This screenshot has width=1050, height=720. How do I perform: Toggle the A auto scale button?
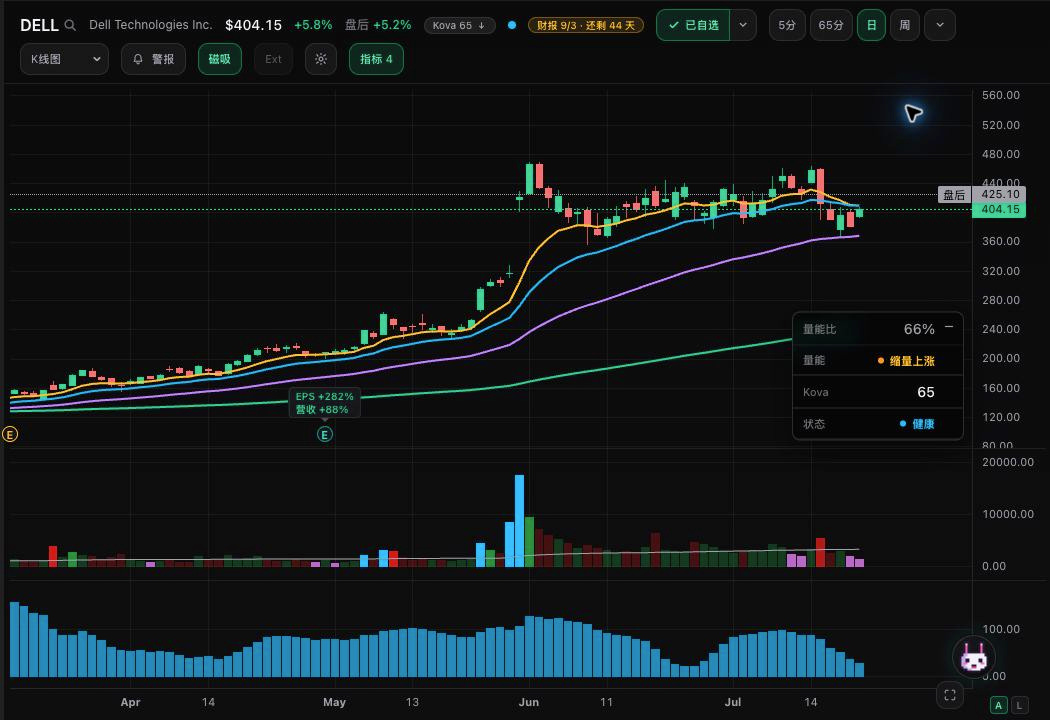(998, 705)
